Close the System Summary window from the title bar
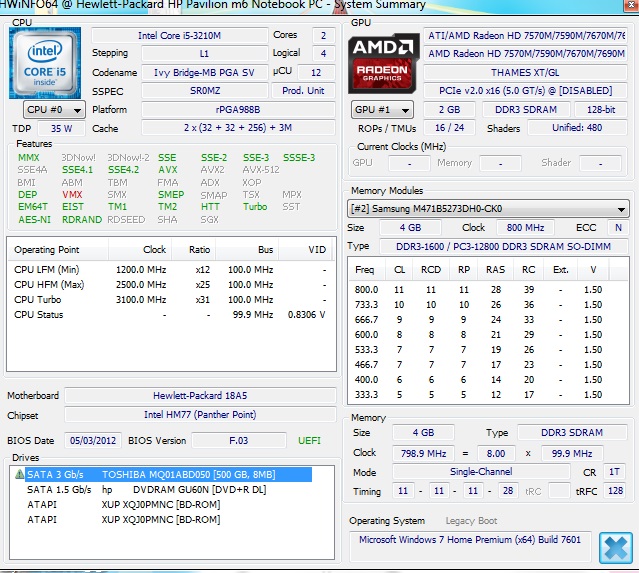The image size is (639, 573). (x=631, y=5)
